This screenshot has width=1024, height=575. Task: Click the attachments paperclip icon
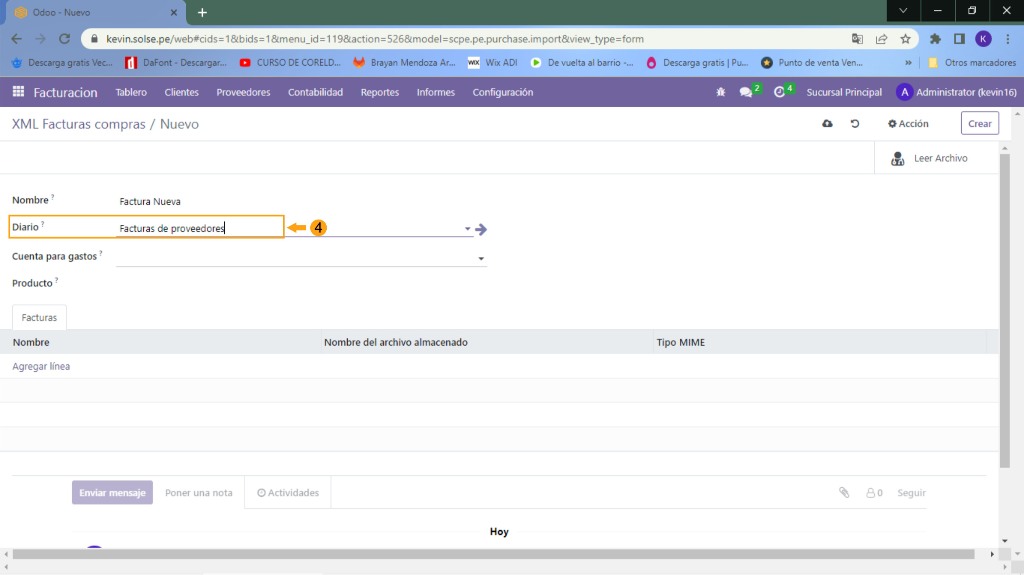[844, 493]
